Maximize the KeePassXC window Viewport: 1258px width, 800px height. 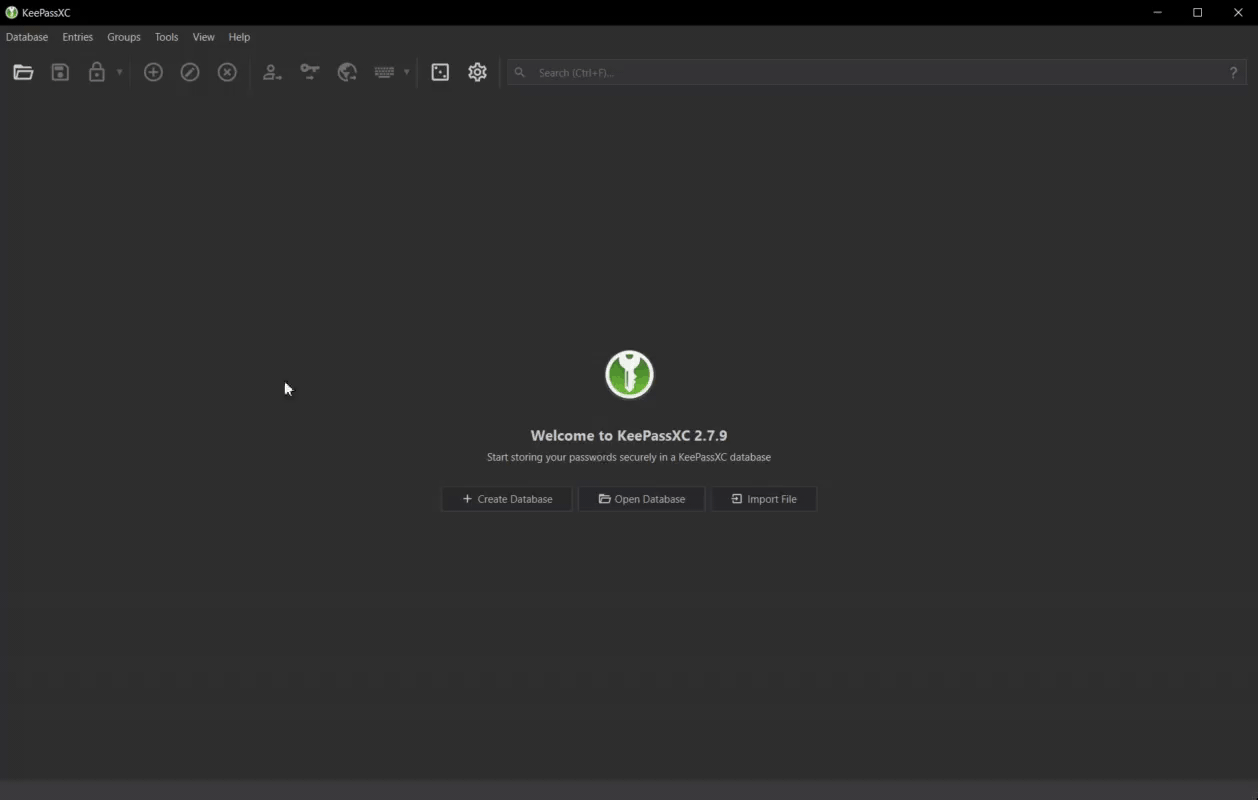1198,13
